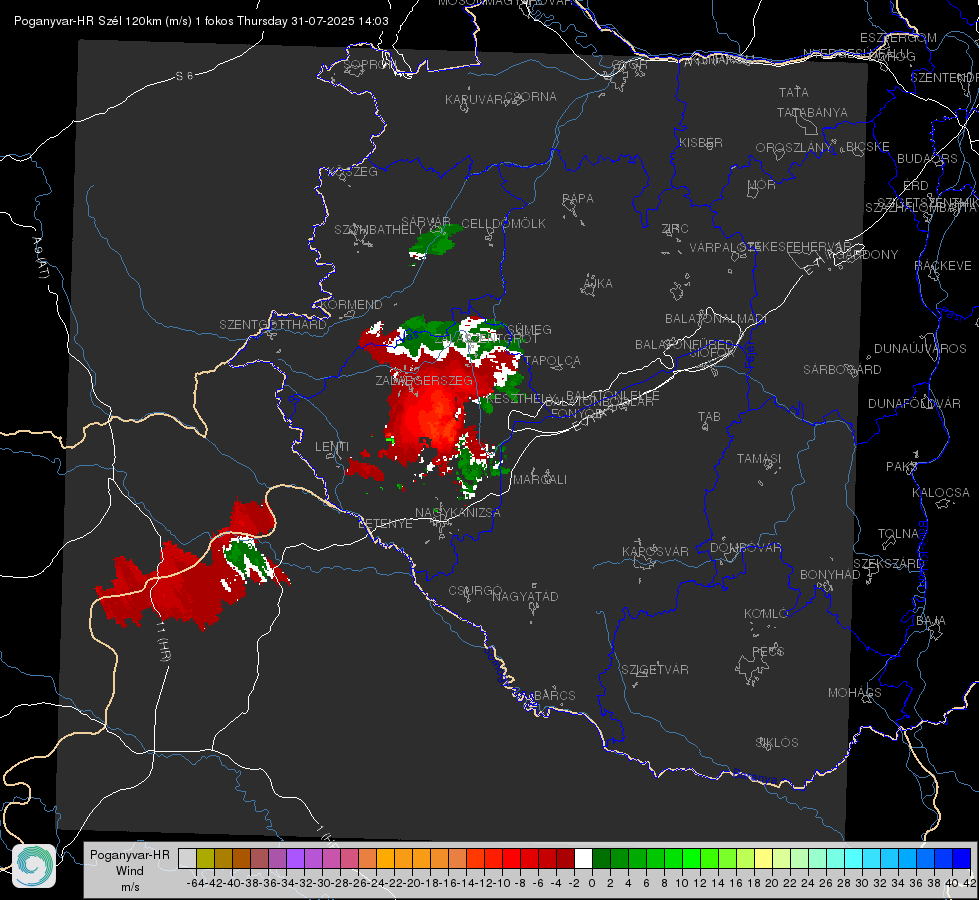
Task: Select the KISBER city label
Action: click(x=701, y=142)
